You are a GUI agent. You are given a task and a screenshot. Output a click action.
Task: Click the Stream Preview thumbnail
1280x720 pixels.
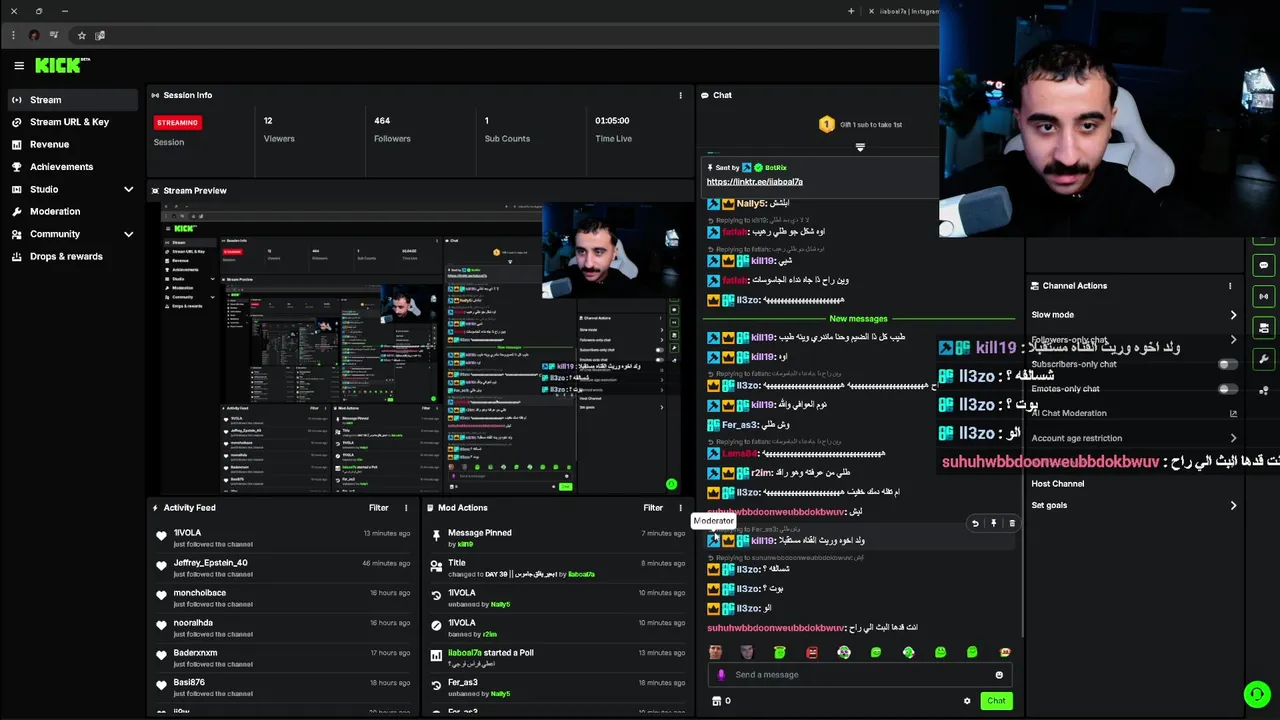coord(421,348)
